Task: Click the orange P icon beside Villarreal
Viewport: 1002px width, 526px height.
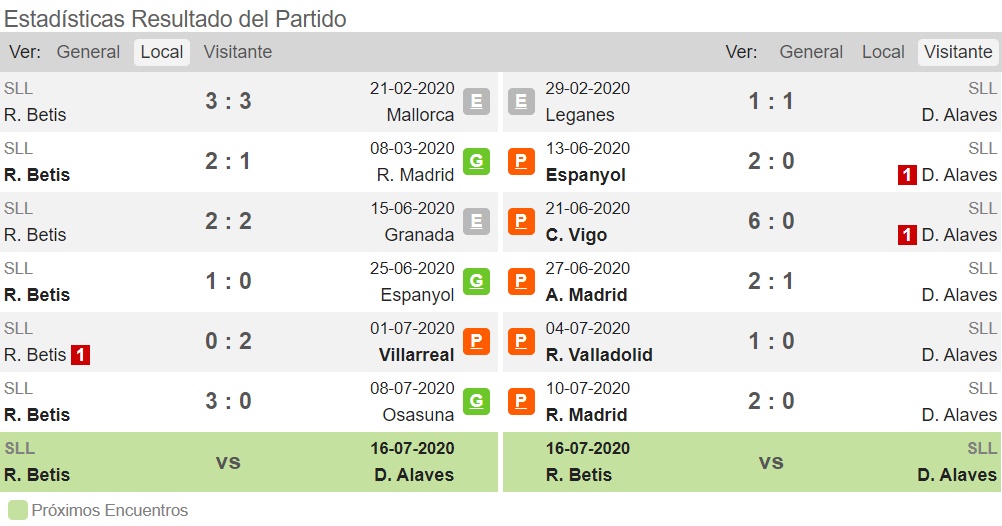Action: tap(476, 342)
